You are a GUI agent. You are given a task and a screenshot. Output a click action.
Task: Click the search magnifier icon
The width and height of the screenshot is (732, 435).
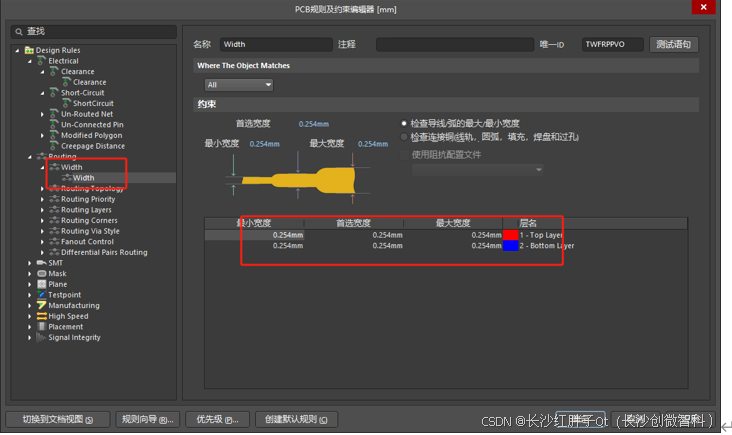(x=19, y=32)
